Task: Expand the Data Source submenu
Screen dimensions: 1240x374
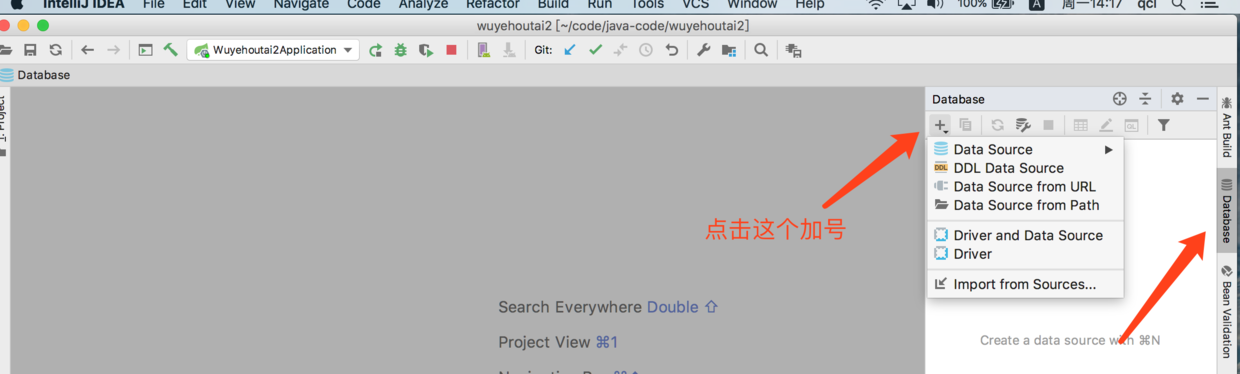Action: point(1025,149)
